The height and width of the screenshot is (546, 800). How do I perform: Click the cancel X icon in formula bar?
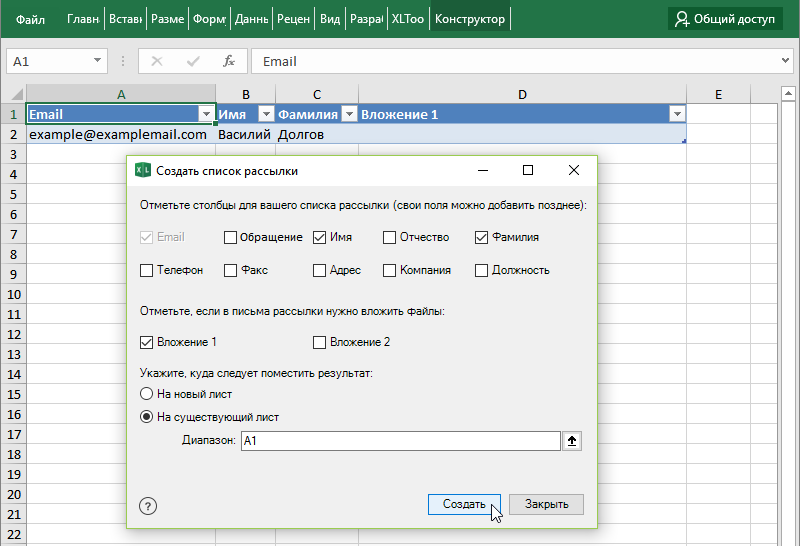(157, 61)
